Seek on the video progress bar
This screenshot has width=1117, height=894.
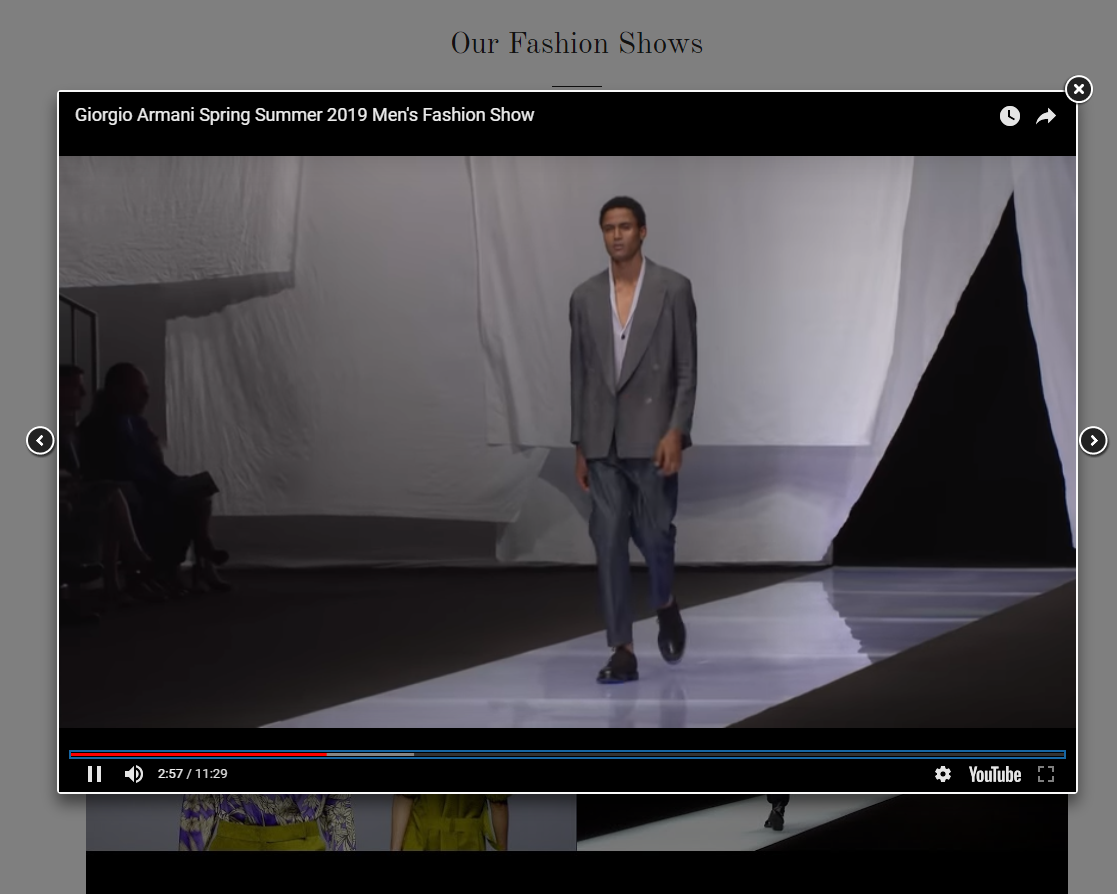pyautogui.click(x=567, y=754)
